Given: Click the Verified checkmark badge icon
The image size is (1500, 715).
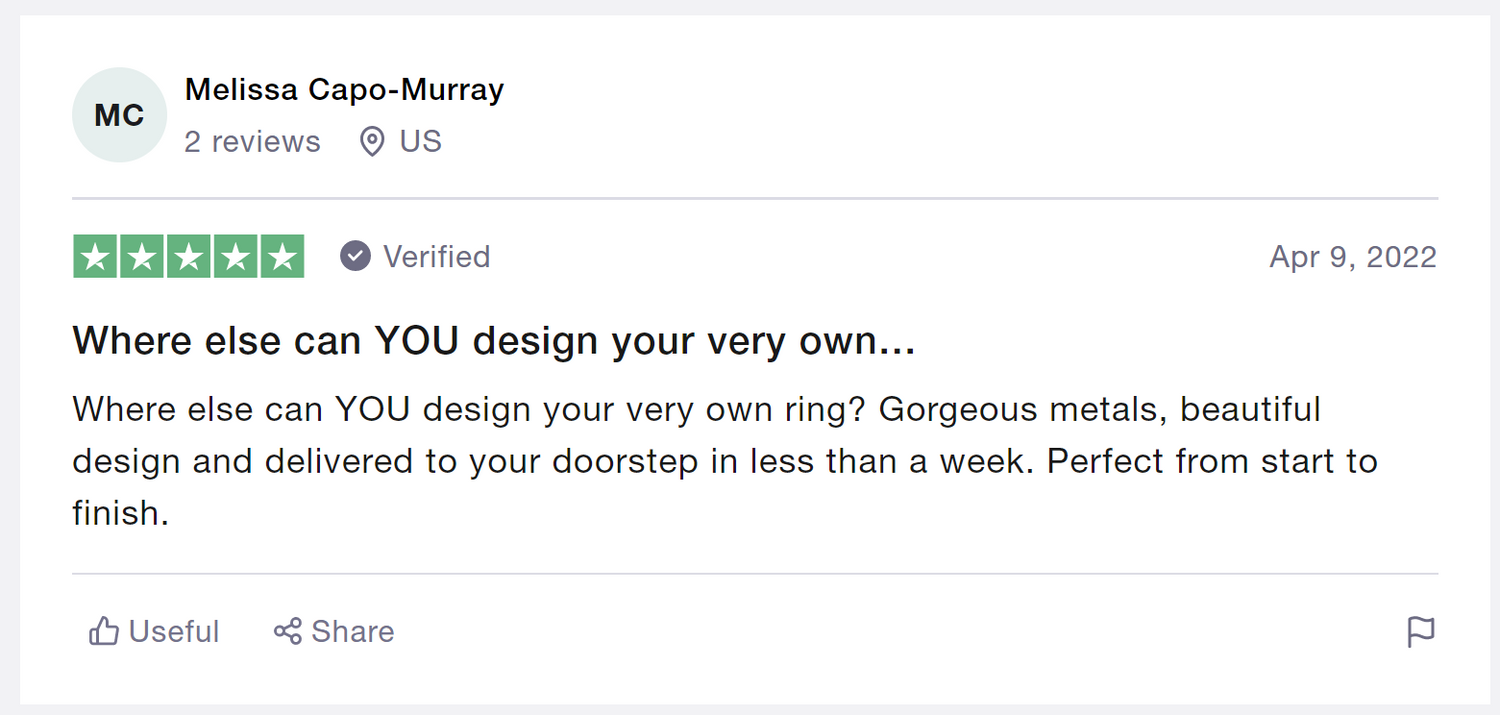Looking at the screenshot, I should [x=355, y=257].
